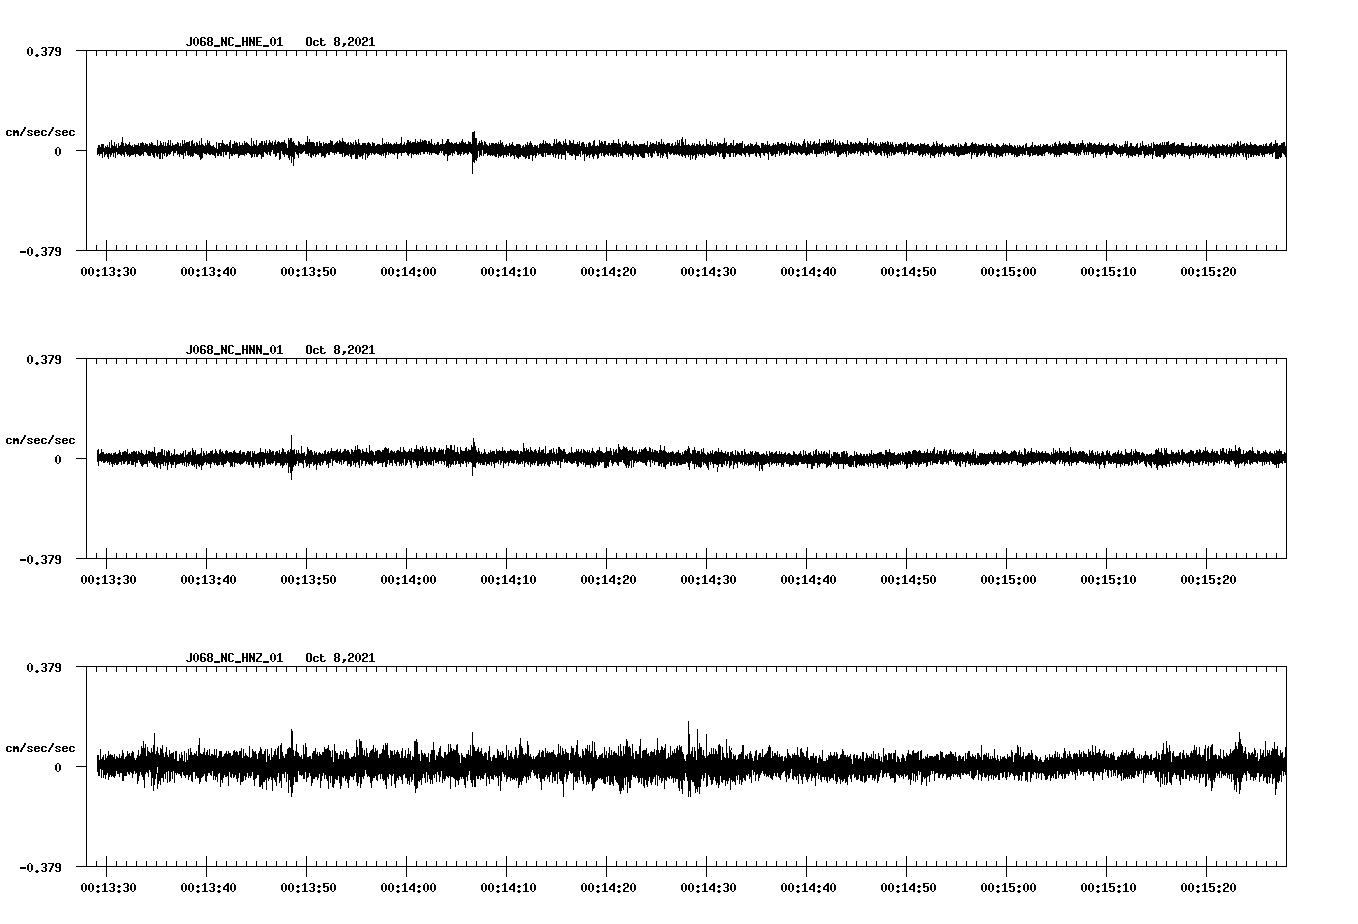Click the HNN trace spike before 00:13:50
The width and height of the screenshot is (1358, 924).
click(291, 457)
